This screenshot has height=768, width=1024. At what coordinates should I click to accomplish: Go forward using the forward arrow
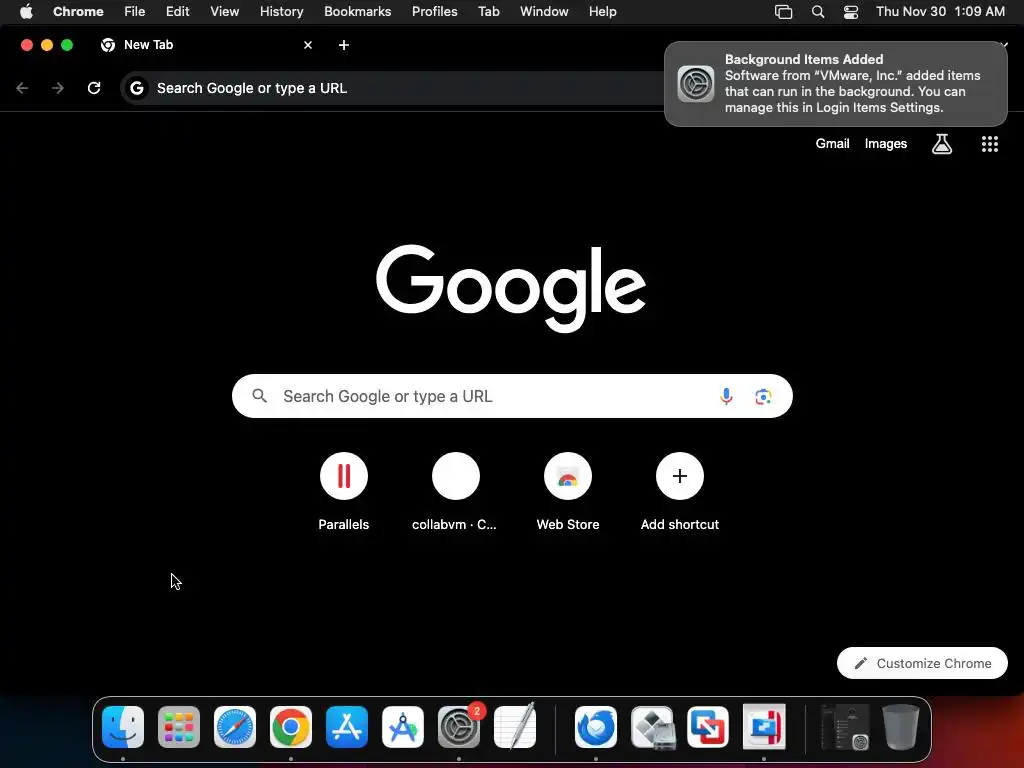click(x=58, y=88)
